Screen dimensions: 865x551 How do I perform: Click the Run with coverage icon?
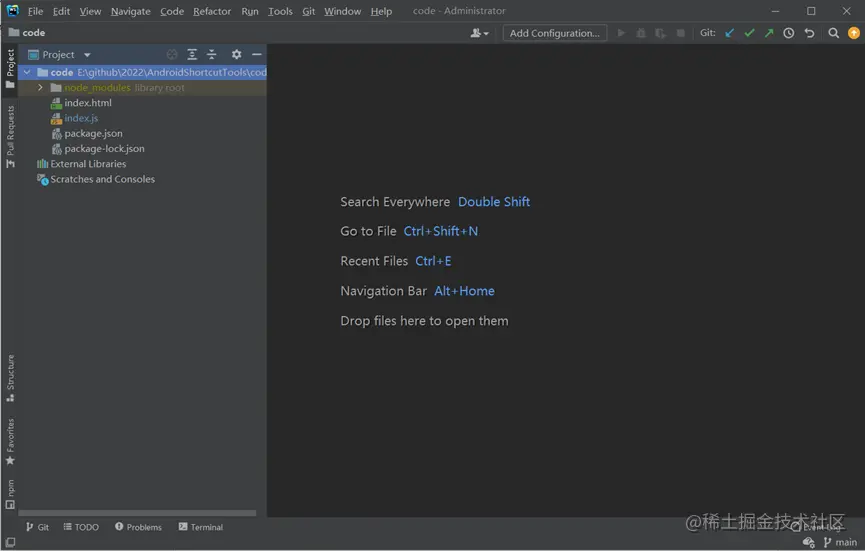(x=660, y=33)
